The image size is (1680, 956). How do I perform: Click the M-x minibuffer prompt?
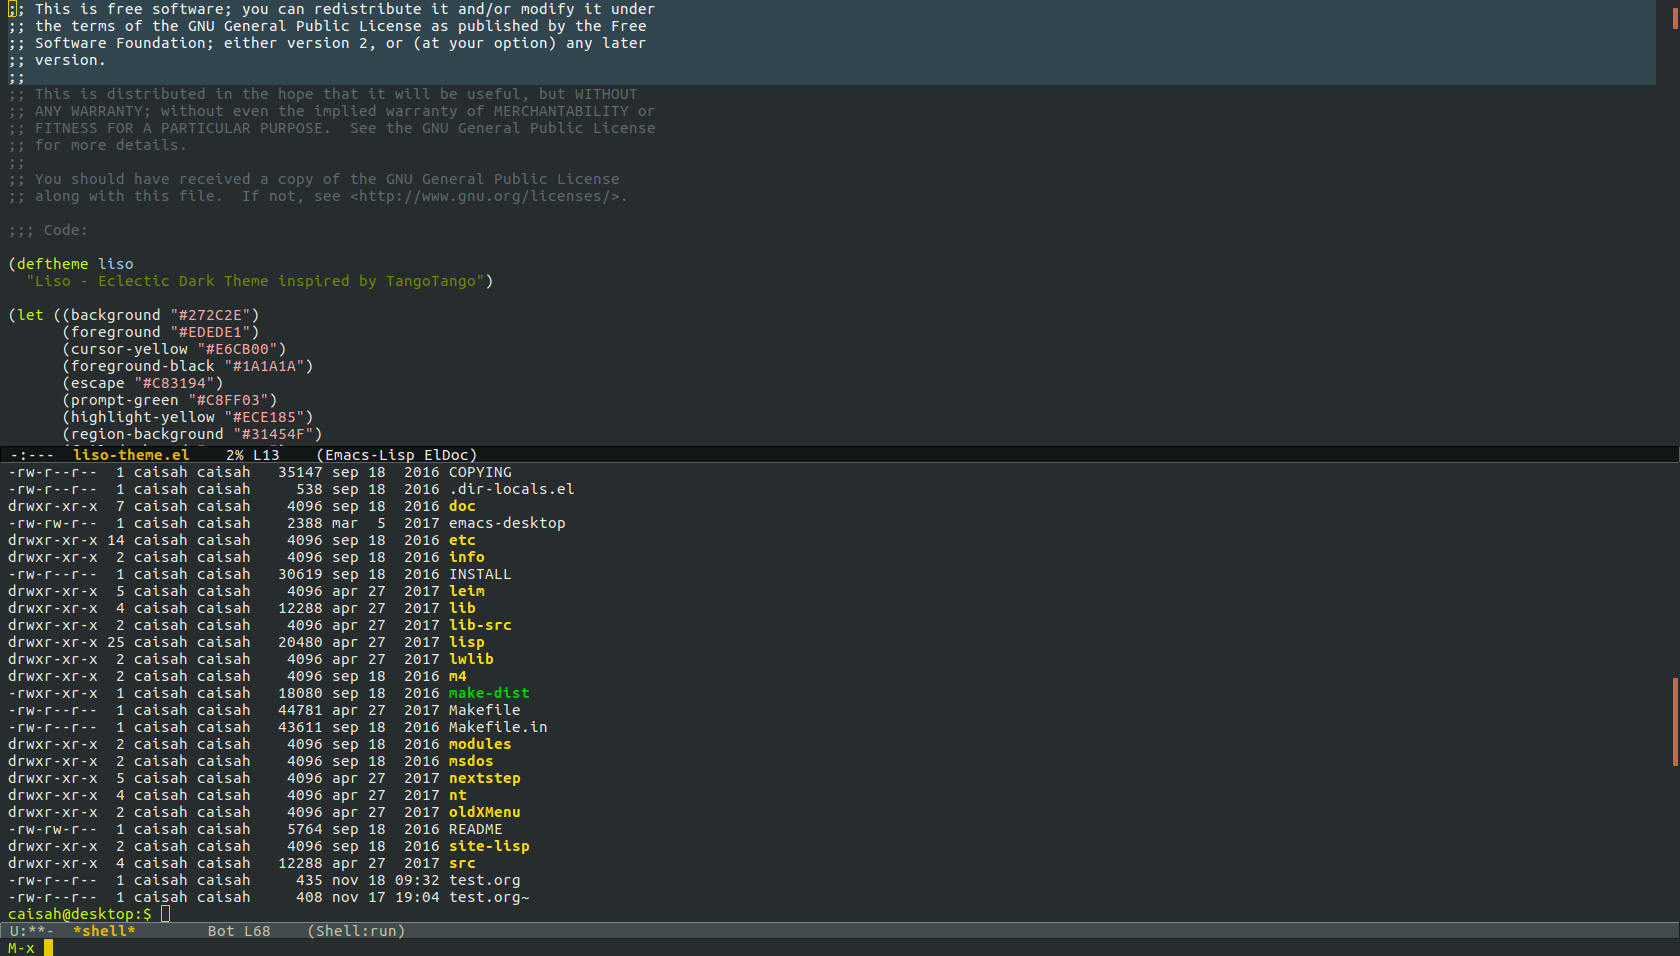coord(21,948)
